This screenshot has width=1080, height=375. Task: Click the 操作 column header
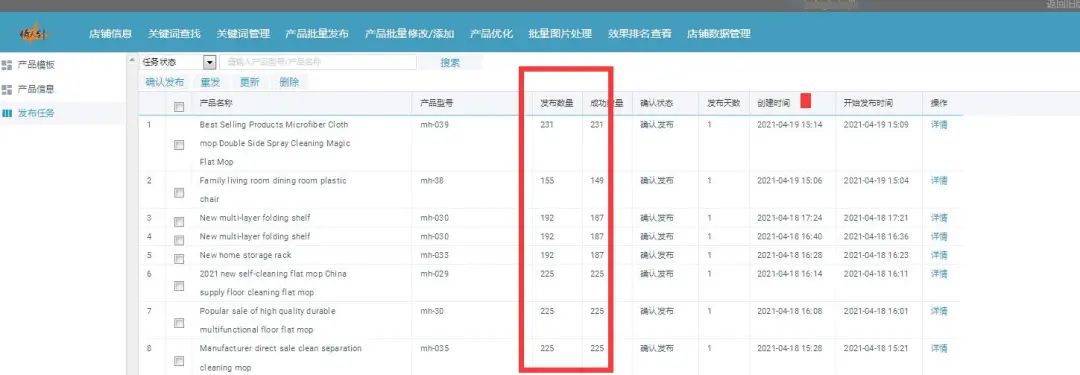[938, 103]
